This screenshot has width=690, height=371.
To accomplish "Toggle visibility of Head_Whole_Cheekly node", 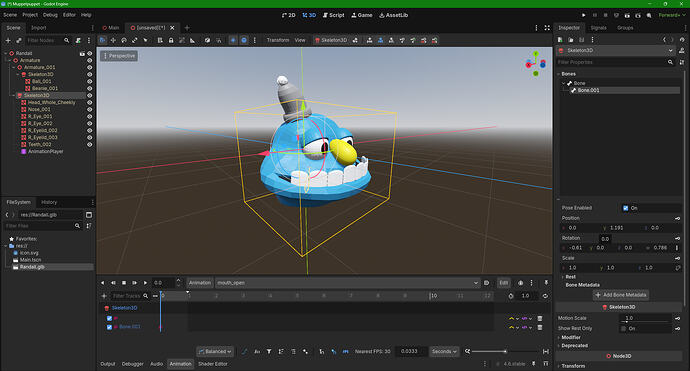I will click(89, 103).
